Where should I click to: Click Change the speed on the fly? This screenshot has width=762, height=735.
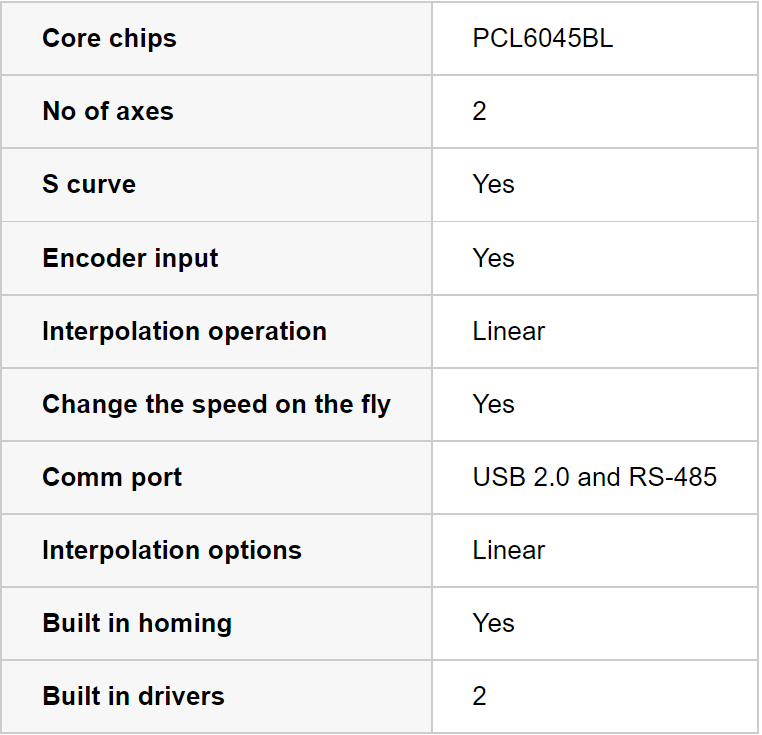point(217,405)
